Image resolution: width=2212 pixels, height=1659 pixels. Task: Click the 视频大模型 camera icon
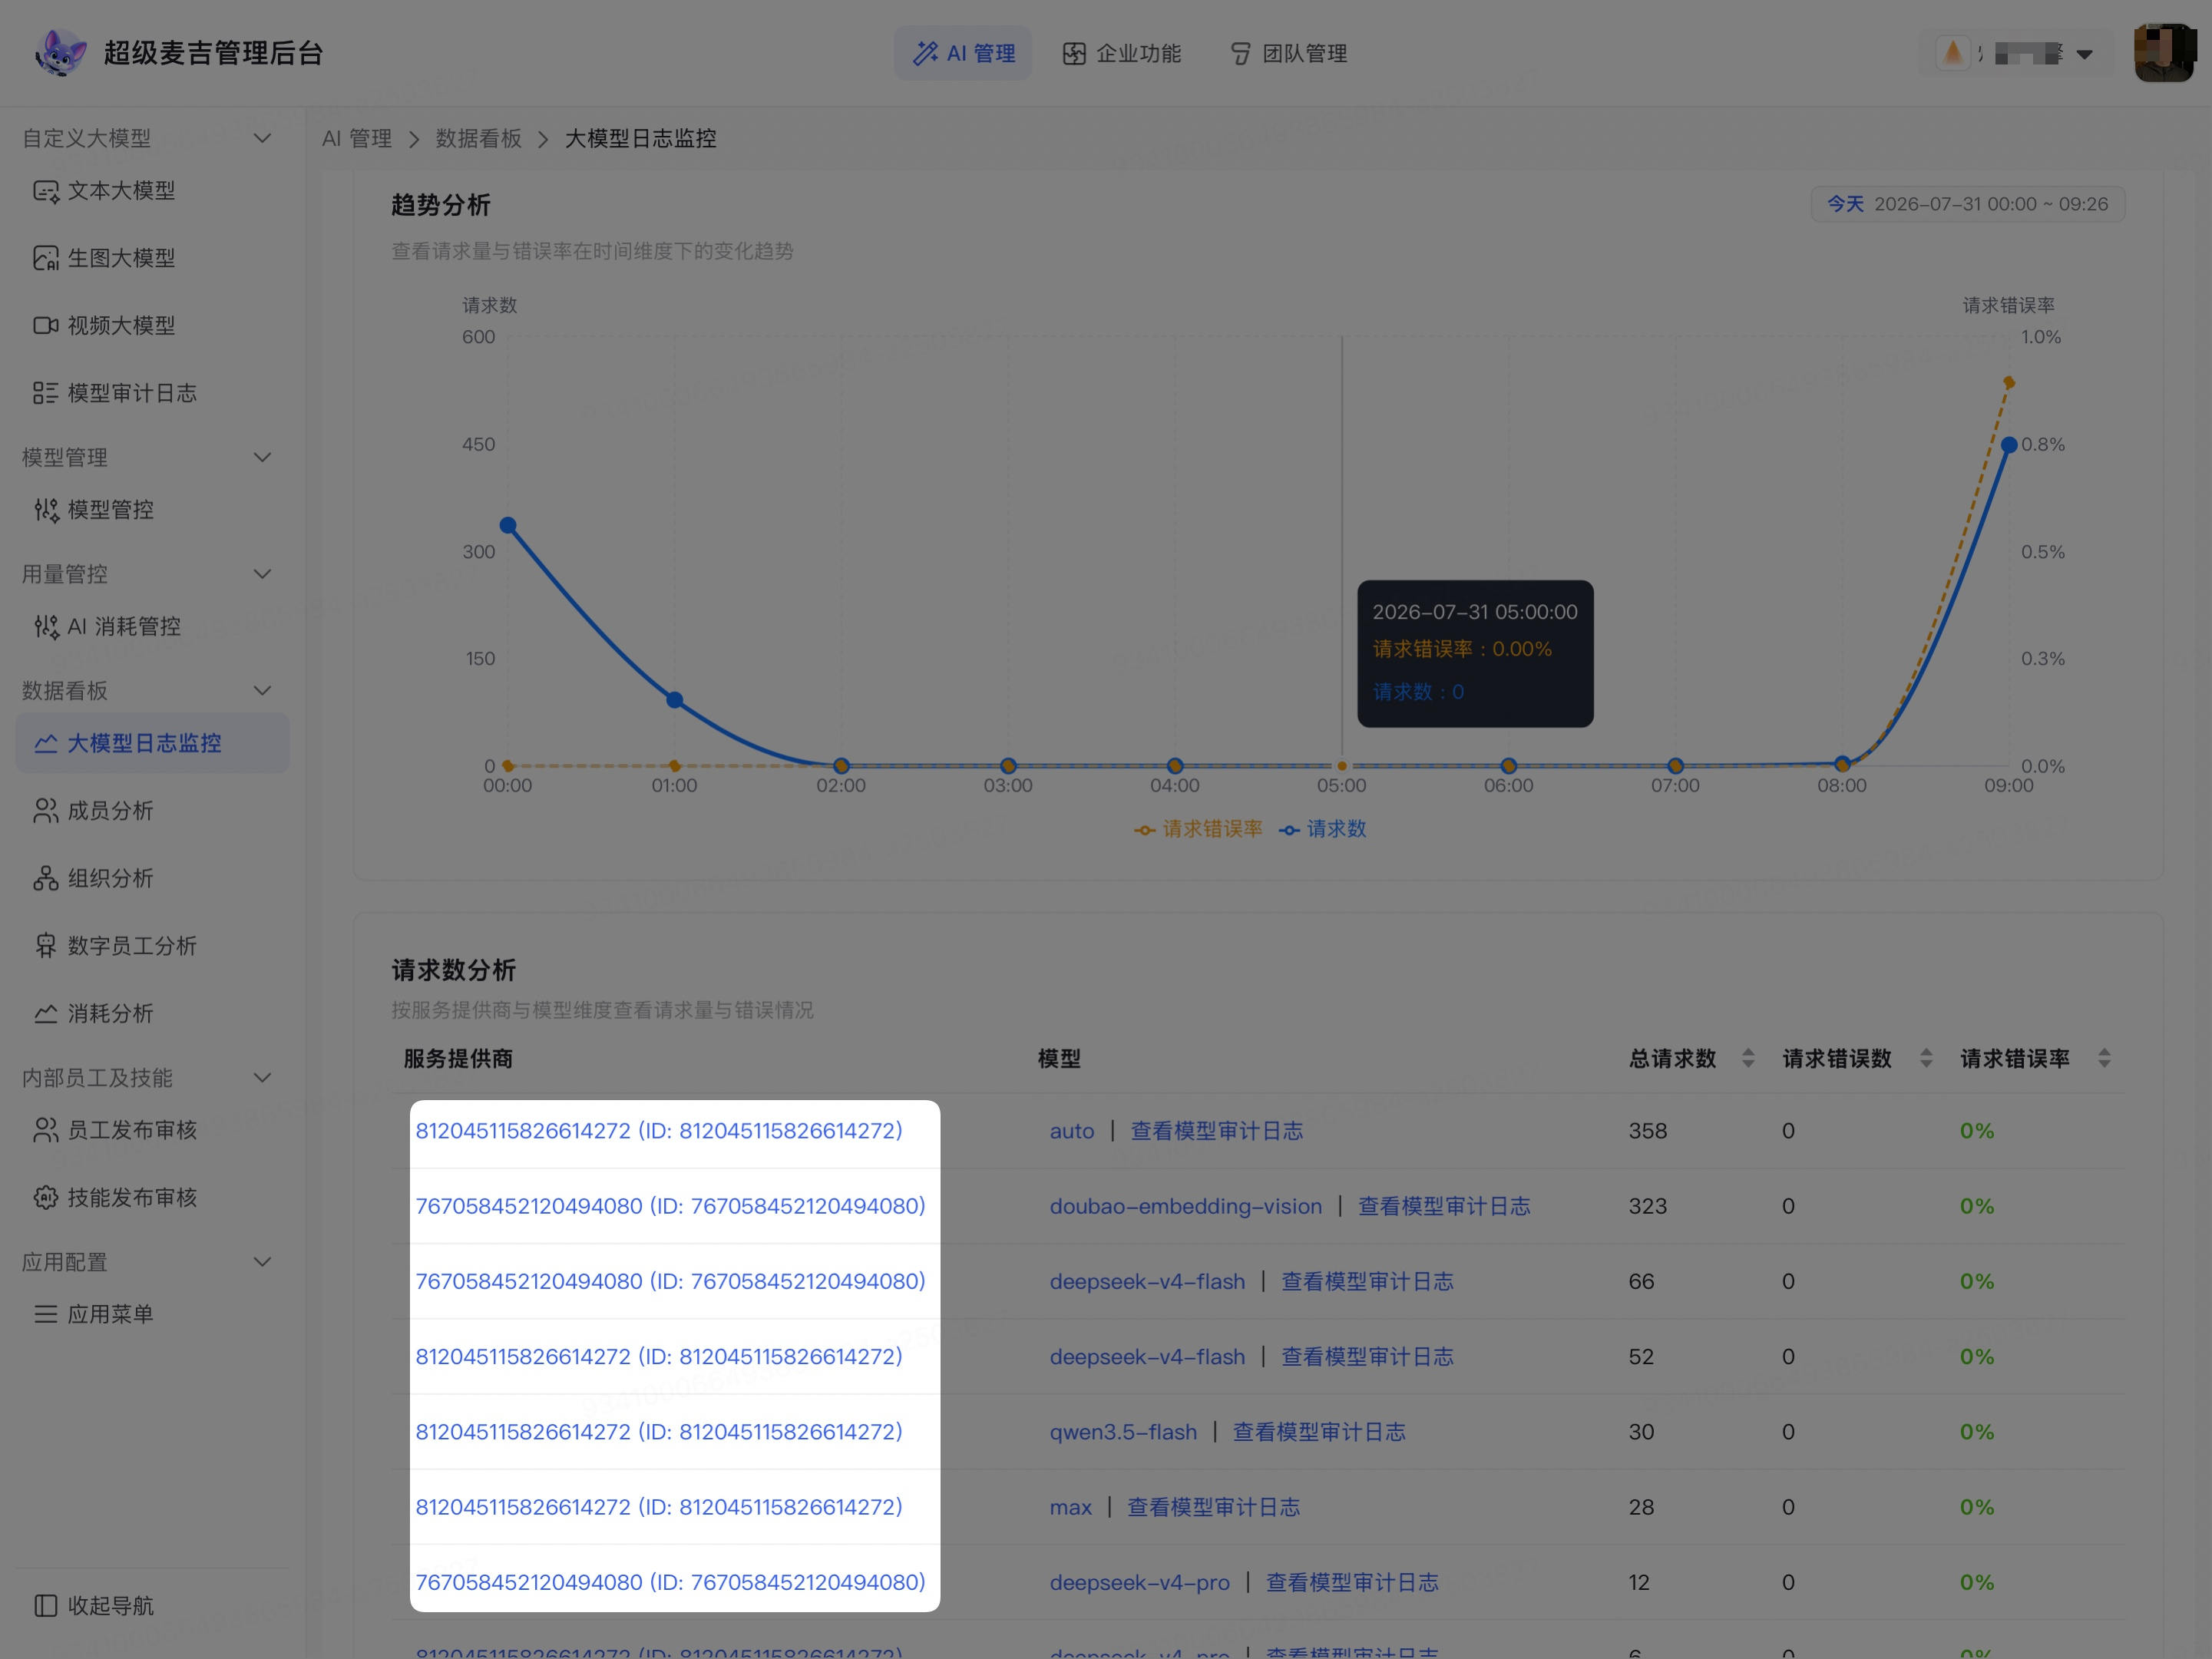[x=46, y=326]
